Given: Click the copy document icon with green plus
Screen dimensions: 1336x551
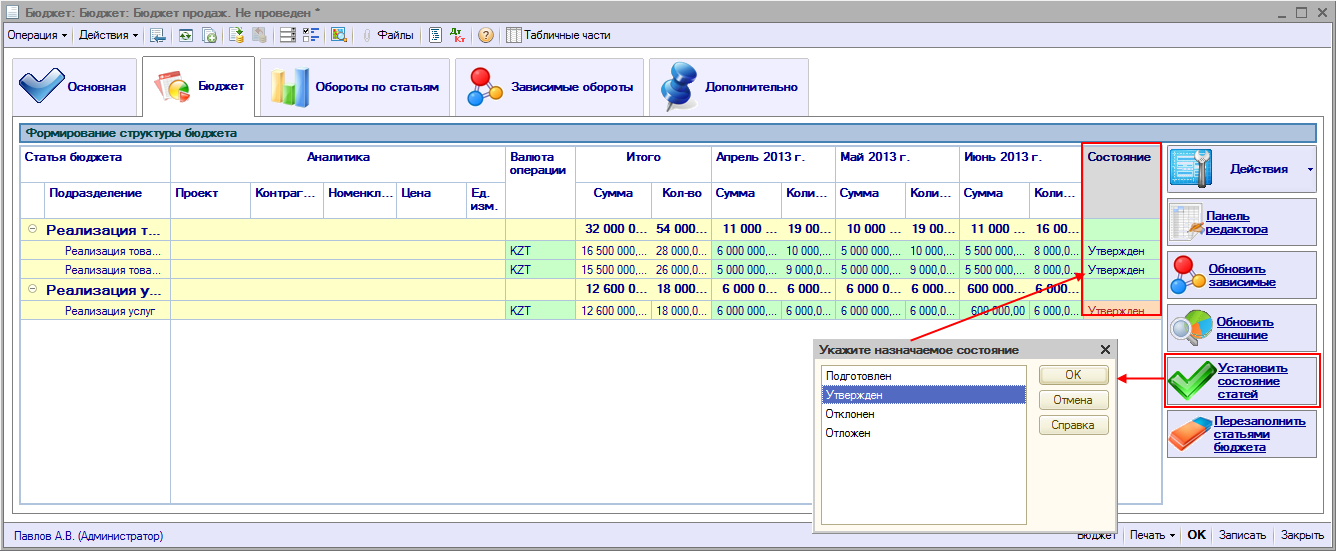Looking at the screenshot, I should click(210, 35).
